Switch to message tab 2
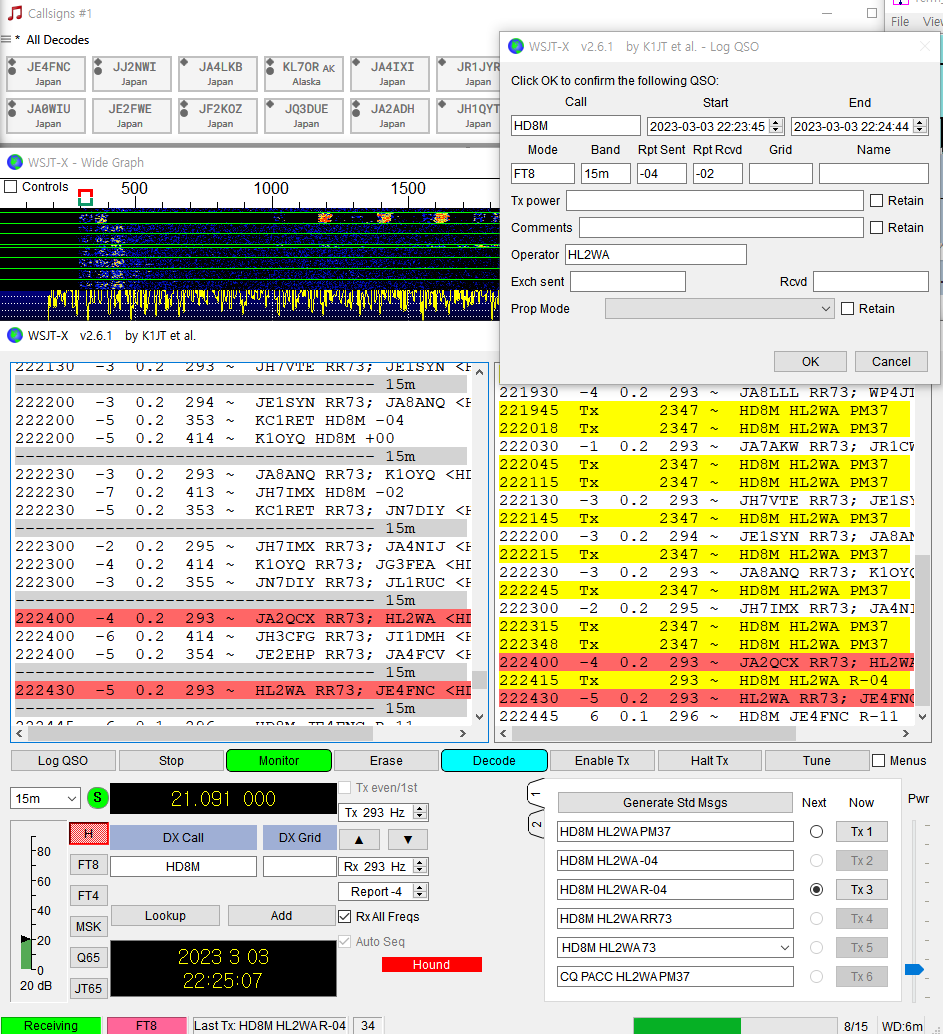The image size is (943, 1034). click(x=537, y=826)
